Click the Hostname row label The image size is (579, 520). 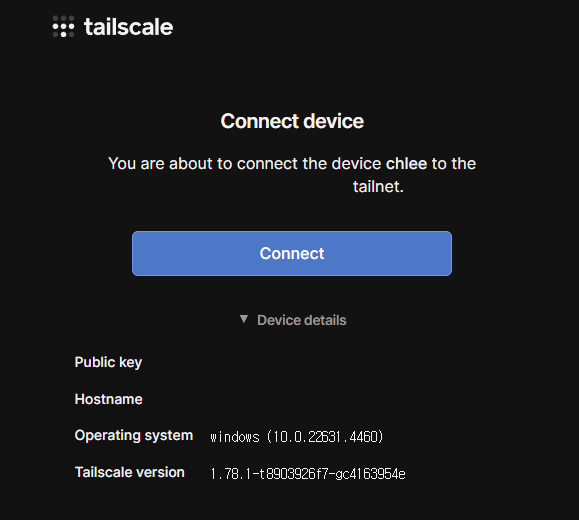coord(109,399)
